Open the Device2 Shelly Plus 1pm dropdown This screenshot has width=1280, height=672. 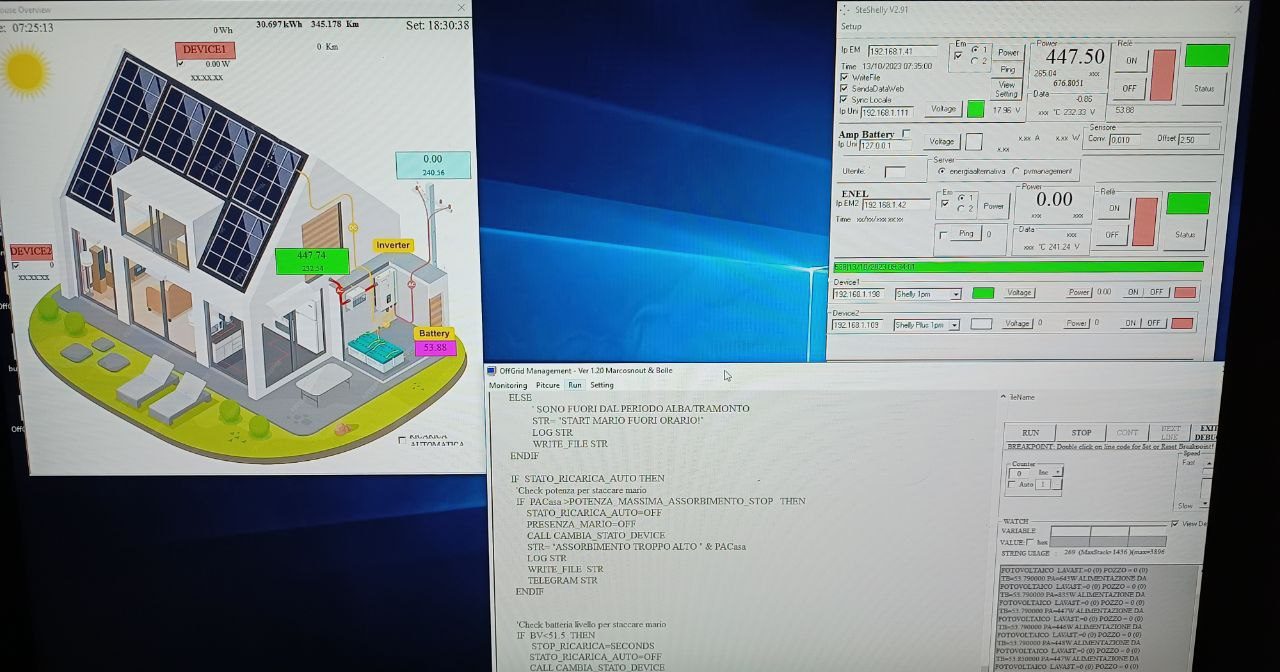(x=954, y=325)
